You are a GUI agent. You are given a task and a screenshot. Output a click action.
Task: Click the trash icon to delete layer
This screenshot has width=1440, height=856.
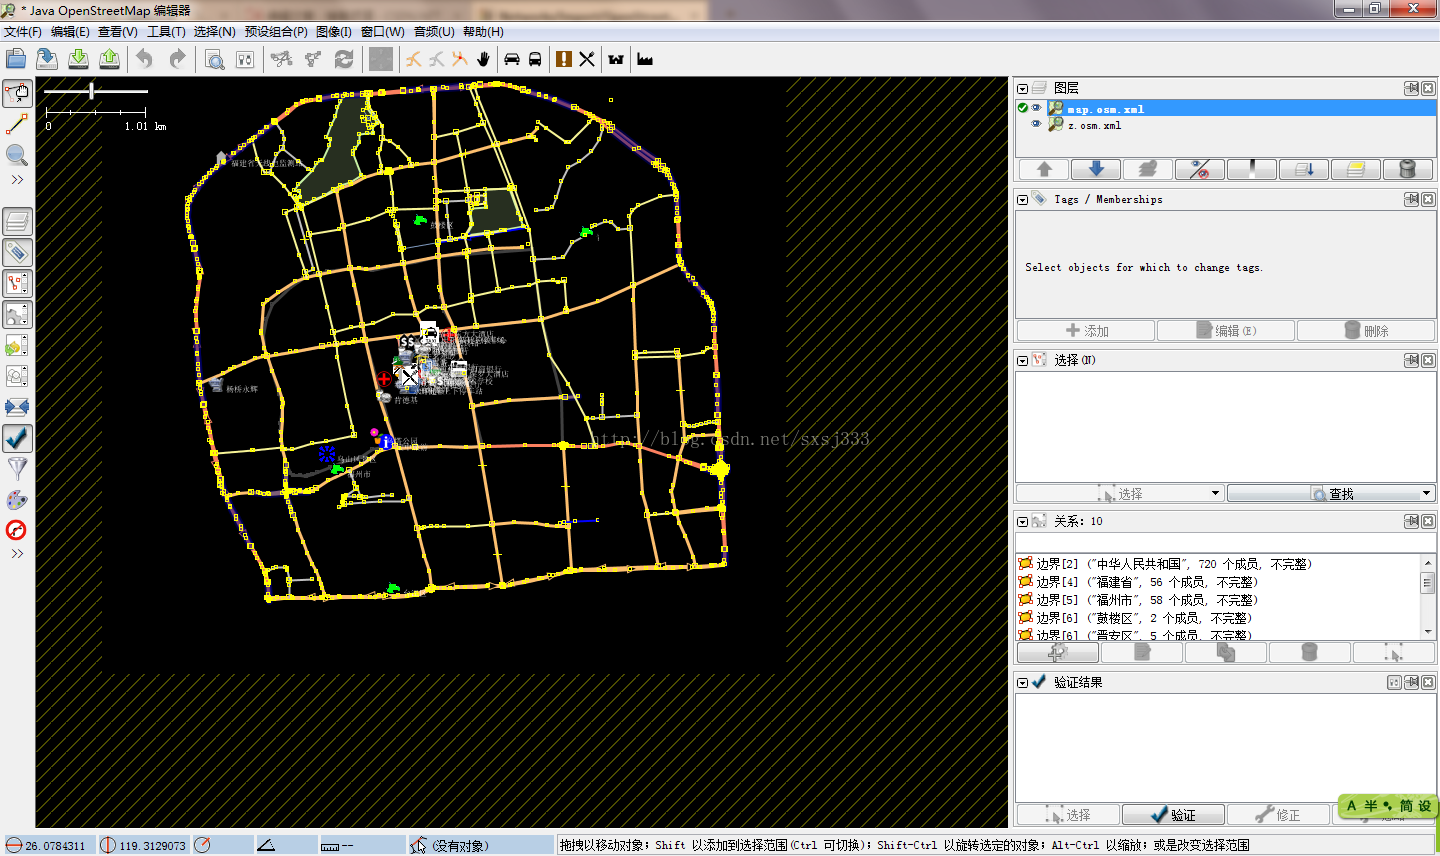coord(1407,169)
